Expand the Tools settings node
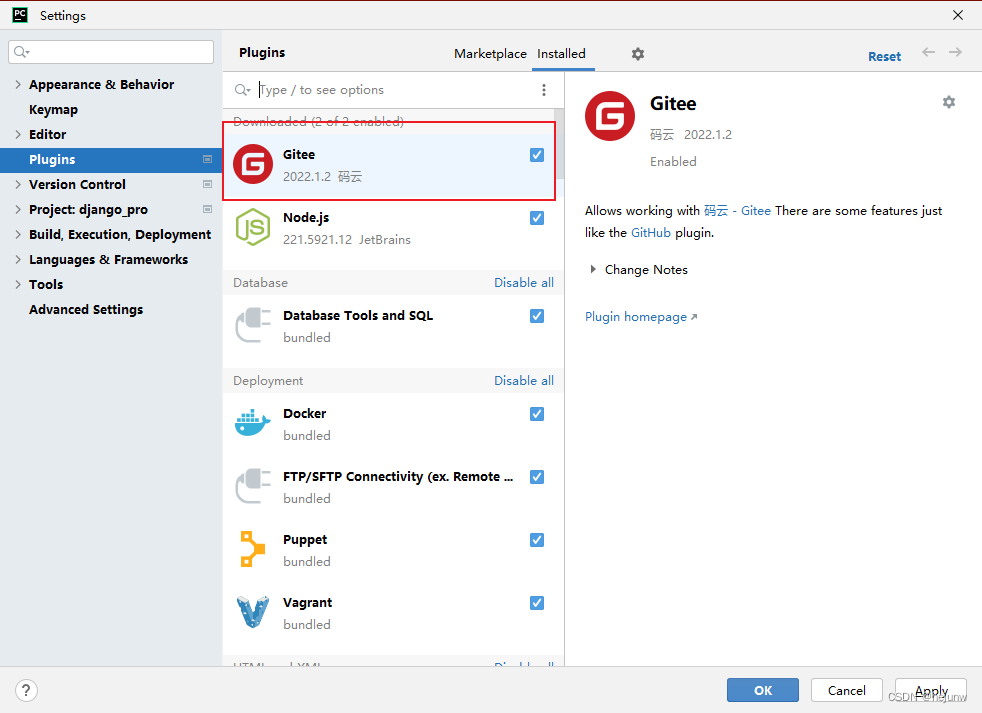The image size is (982, 713). (x=18, y=284)
